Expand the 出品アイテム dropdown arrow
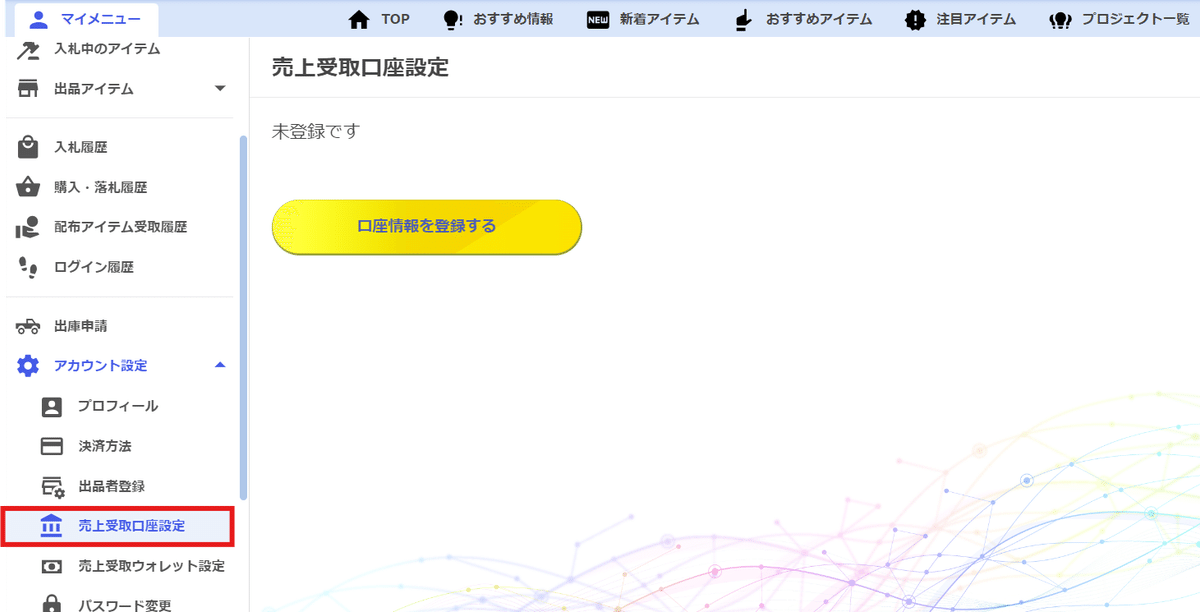This screenshot has width=1200, height=612. click(221, 89)
